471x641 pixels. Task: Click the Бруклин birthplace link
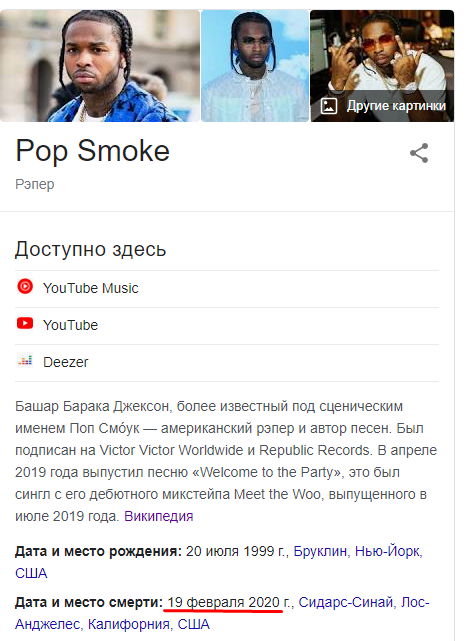(x=320, y=551)
